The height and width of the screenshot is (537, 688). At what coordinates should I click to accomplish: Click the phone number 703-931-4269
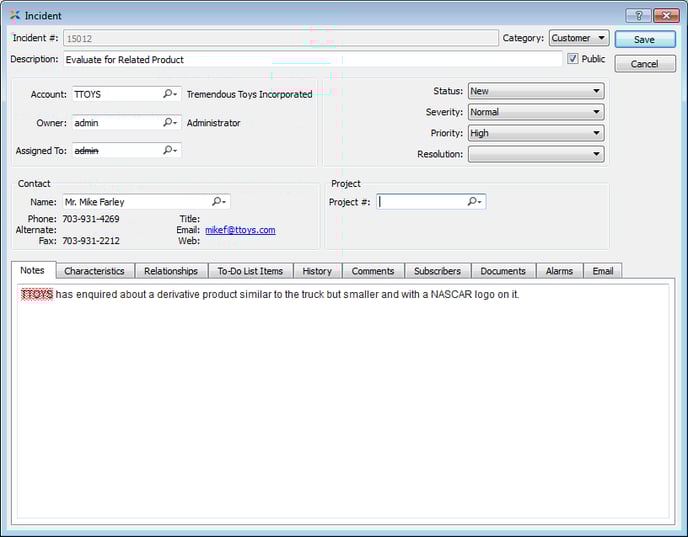(x=91, y=218)
